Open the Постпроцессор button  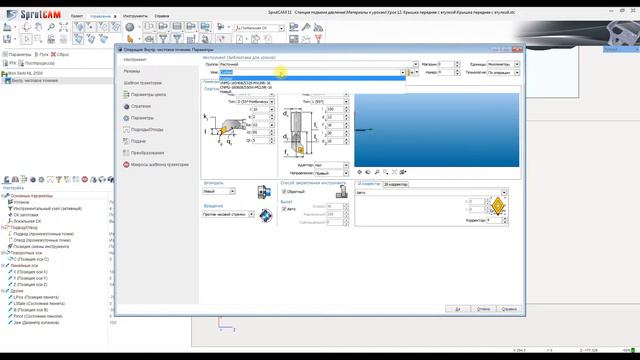point(37,63)
